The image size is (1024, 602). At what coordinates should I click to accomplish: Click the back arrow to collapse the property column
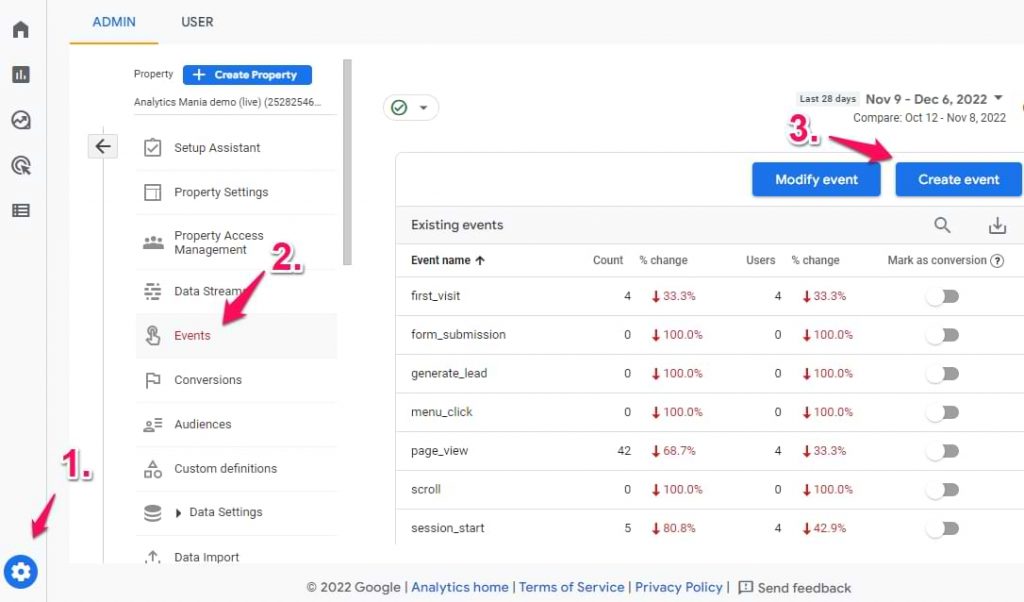pyautogui.click(x=103, y=147)
